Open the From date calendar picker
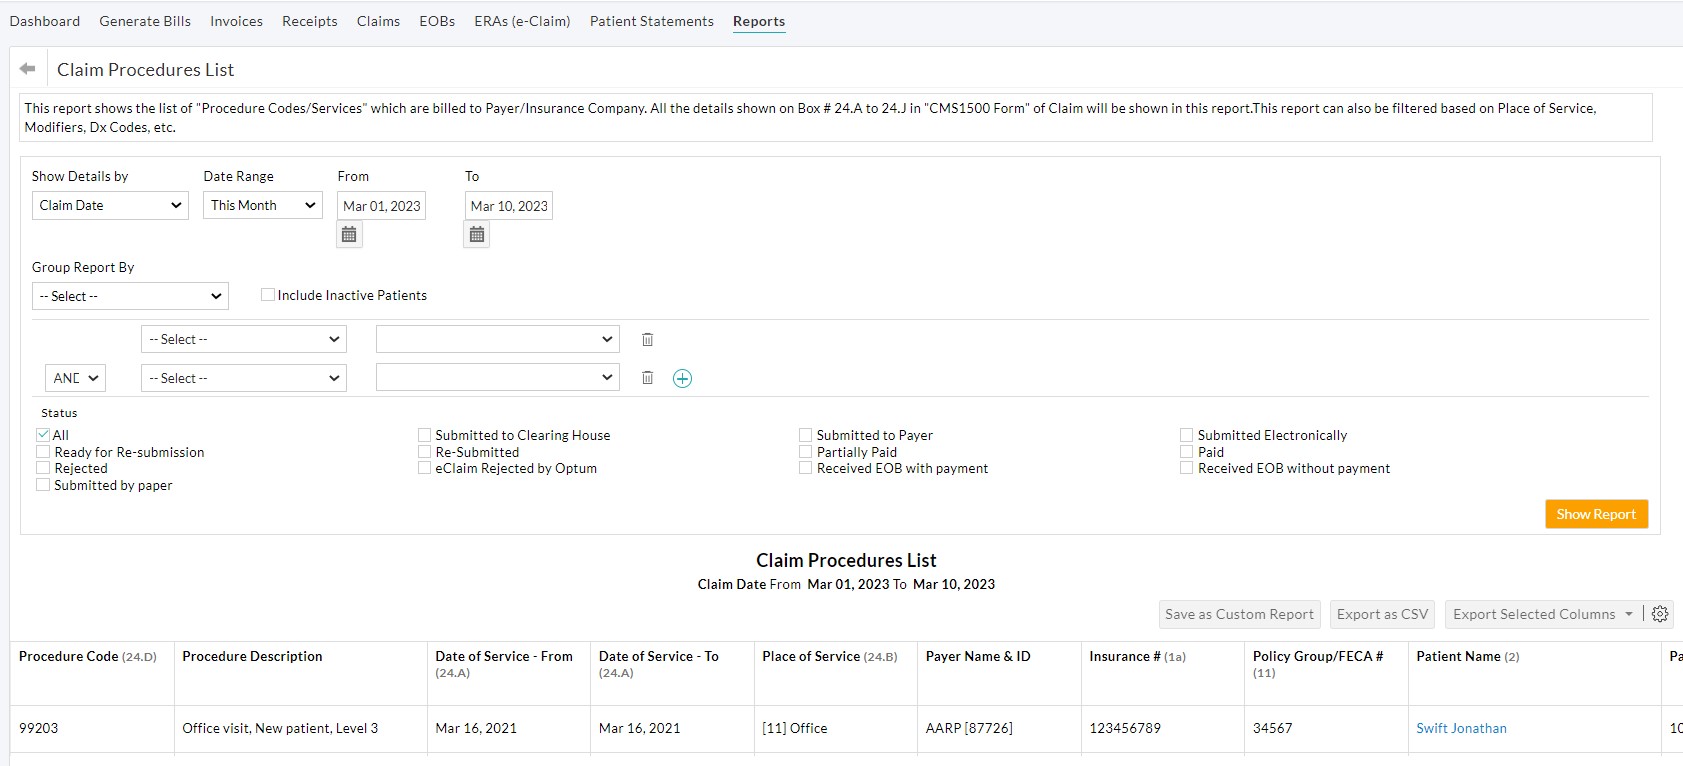The image size is (1683, 766). point(349,235)
